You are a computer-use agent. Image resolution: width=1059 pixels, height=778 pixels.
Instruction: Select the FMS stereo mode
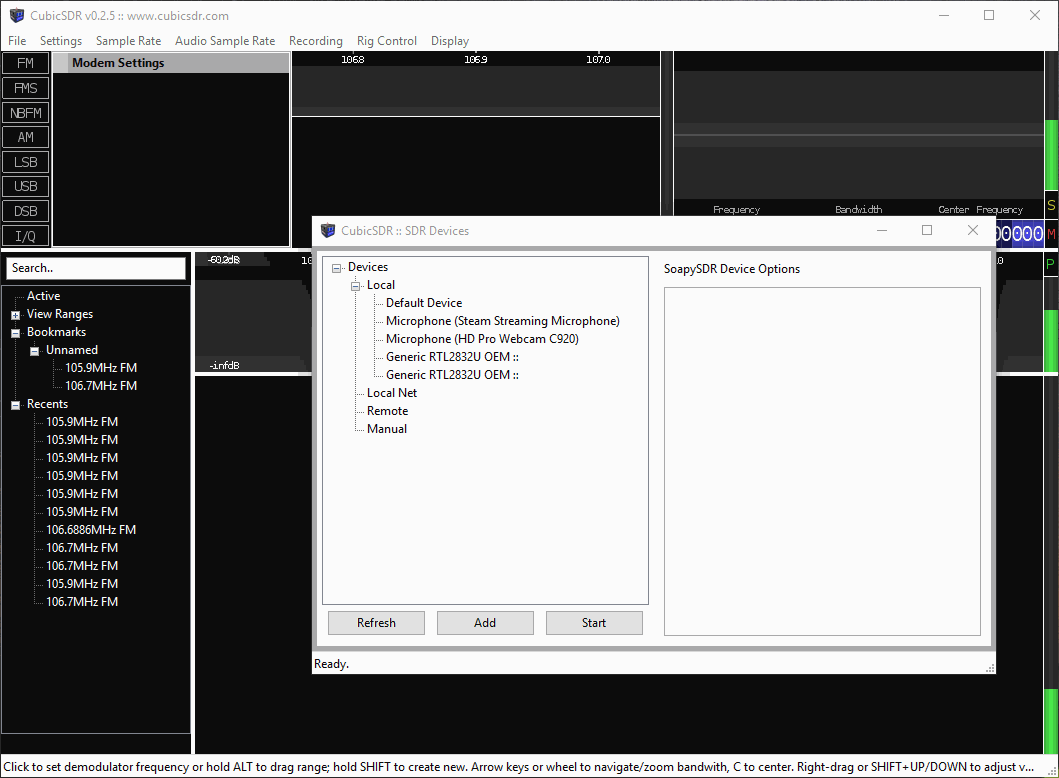pyautogui.click(x=25, y=87)
